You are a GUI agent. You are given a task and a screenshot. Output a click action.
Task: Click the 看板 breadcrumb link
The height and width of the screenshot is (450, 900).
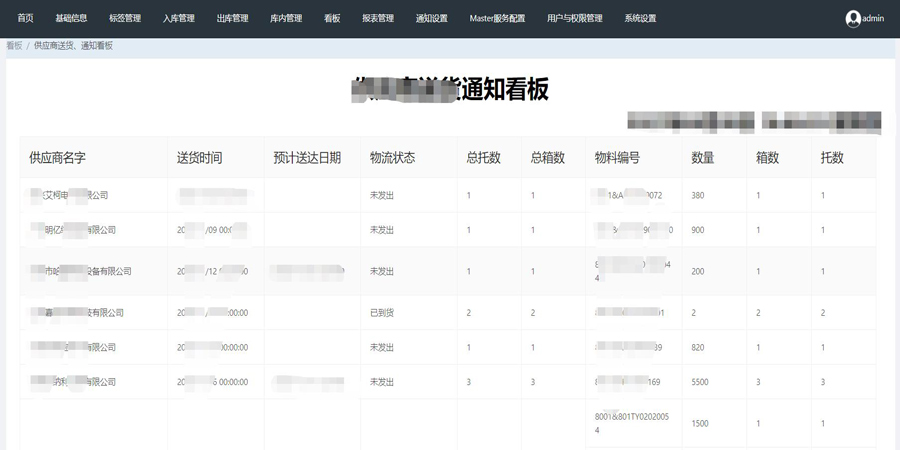[x=14, y=46]
